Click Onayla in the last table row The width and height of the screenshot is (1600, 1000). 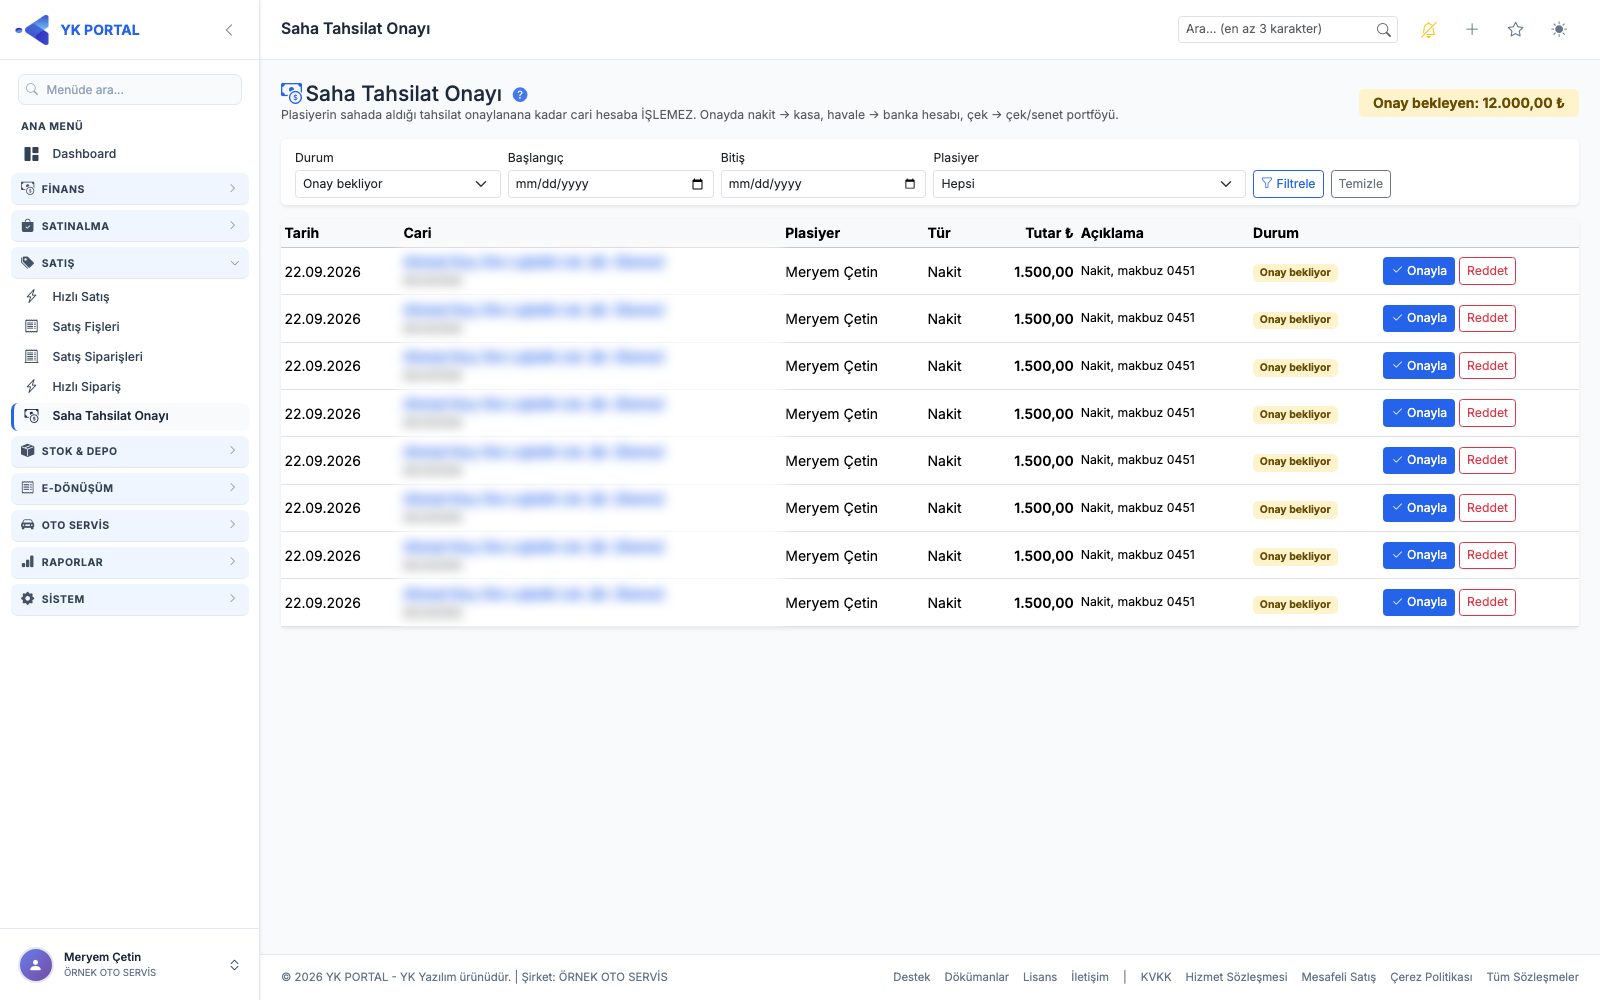[x=1418, y=602]
